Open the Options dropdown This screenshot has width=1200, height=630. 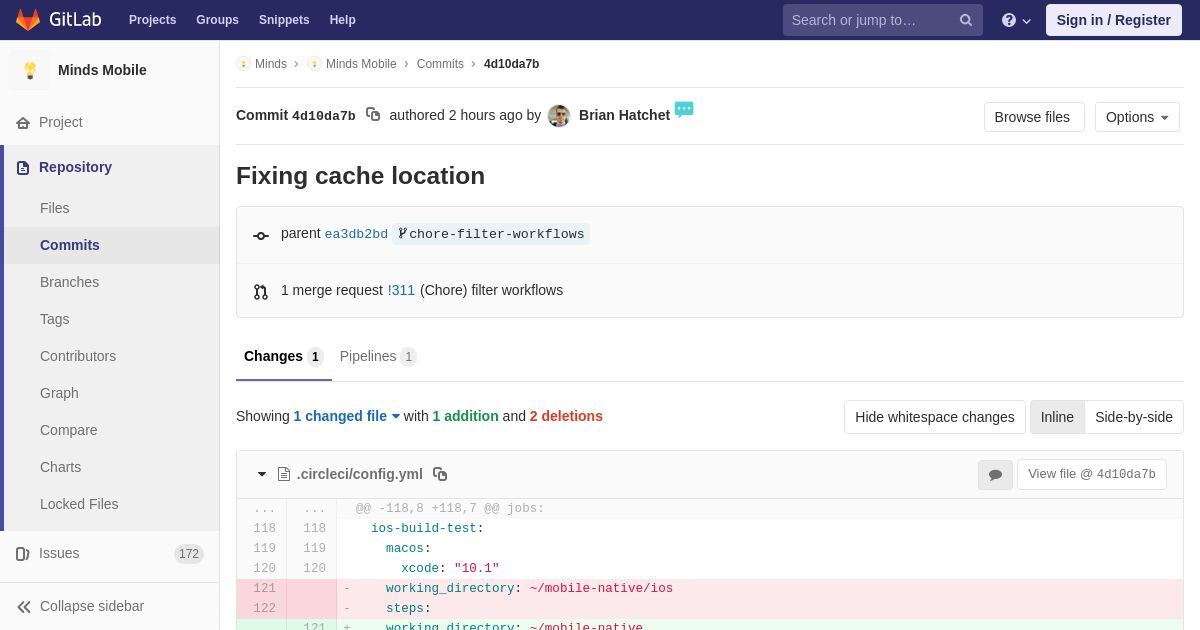coord(1137,117)
